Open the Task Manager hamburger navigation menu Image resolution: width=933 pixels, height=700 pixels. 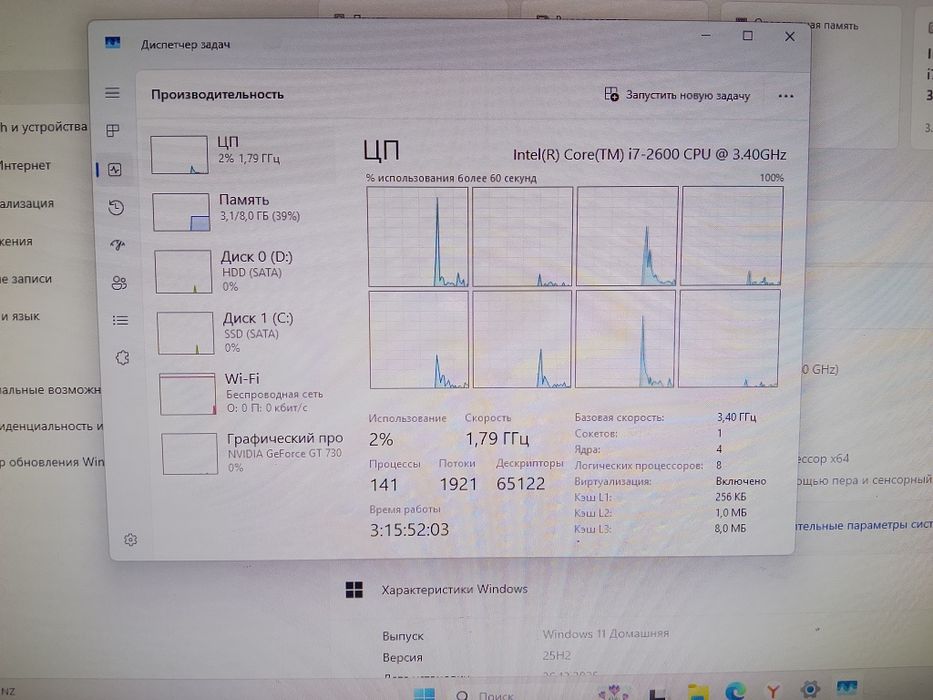click(x=112, y=93)
